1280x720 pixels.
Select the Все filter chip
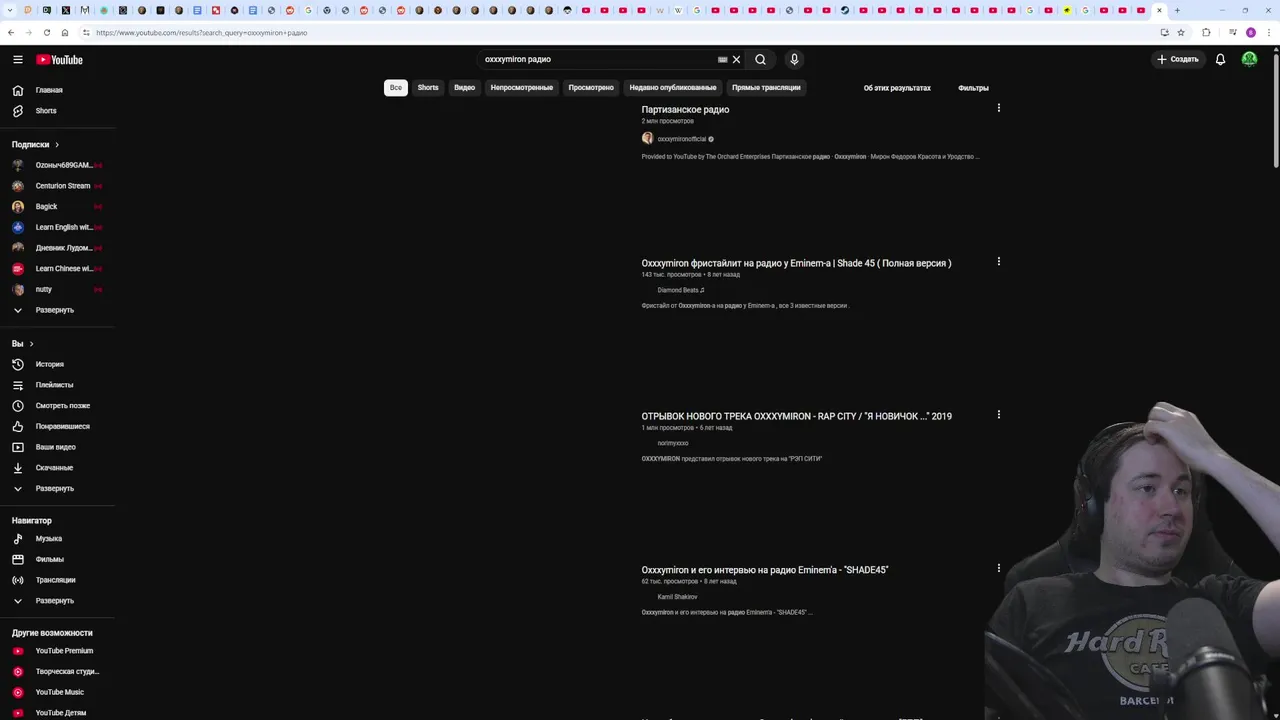pos(396,88)
